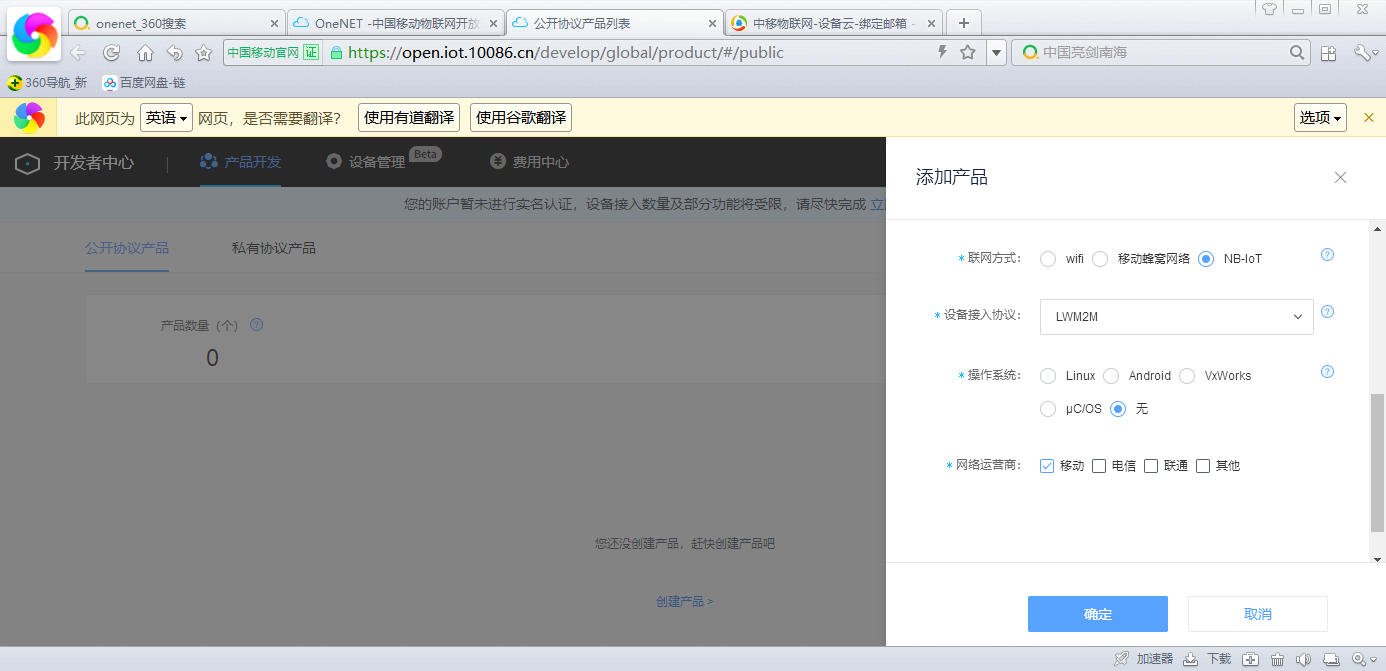Click 使用谷歌翻译 button
The image size is (1386, 671).
[x=521, y=118]
